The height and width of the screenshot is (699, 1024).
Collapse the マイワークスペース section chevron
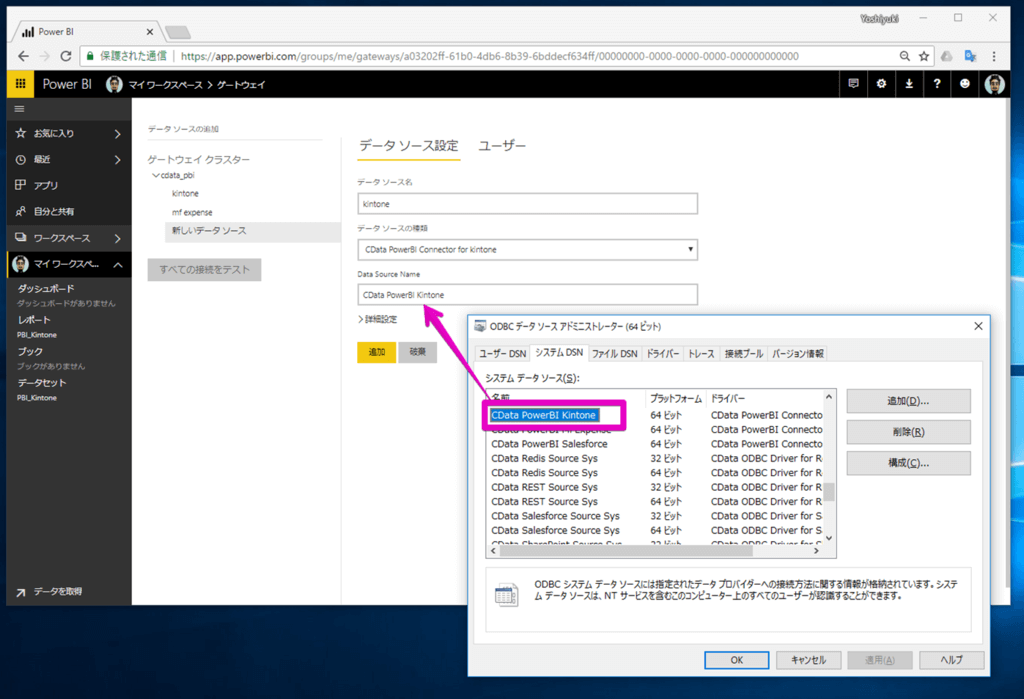(x=118, y=265)
